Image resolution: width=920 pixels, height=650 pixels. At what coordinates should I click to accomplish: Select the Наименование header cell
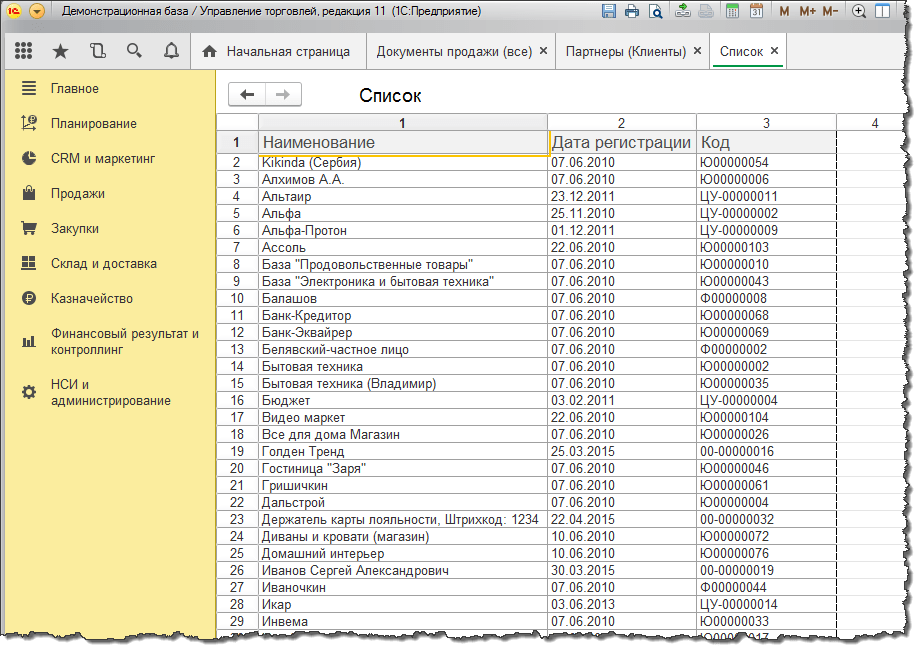click(x=402, y=143)
